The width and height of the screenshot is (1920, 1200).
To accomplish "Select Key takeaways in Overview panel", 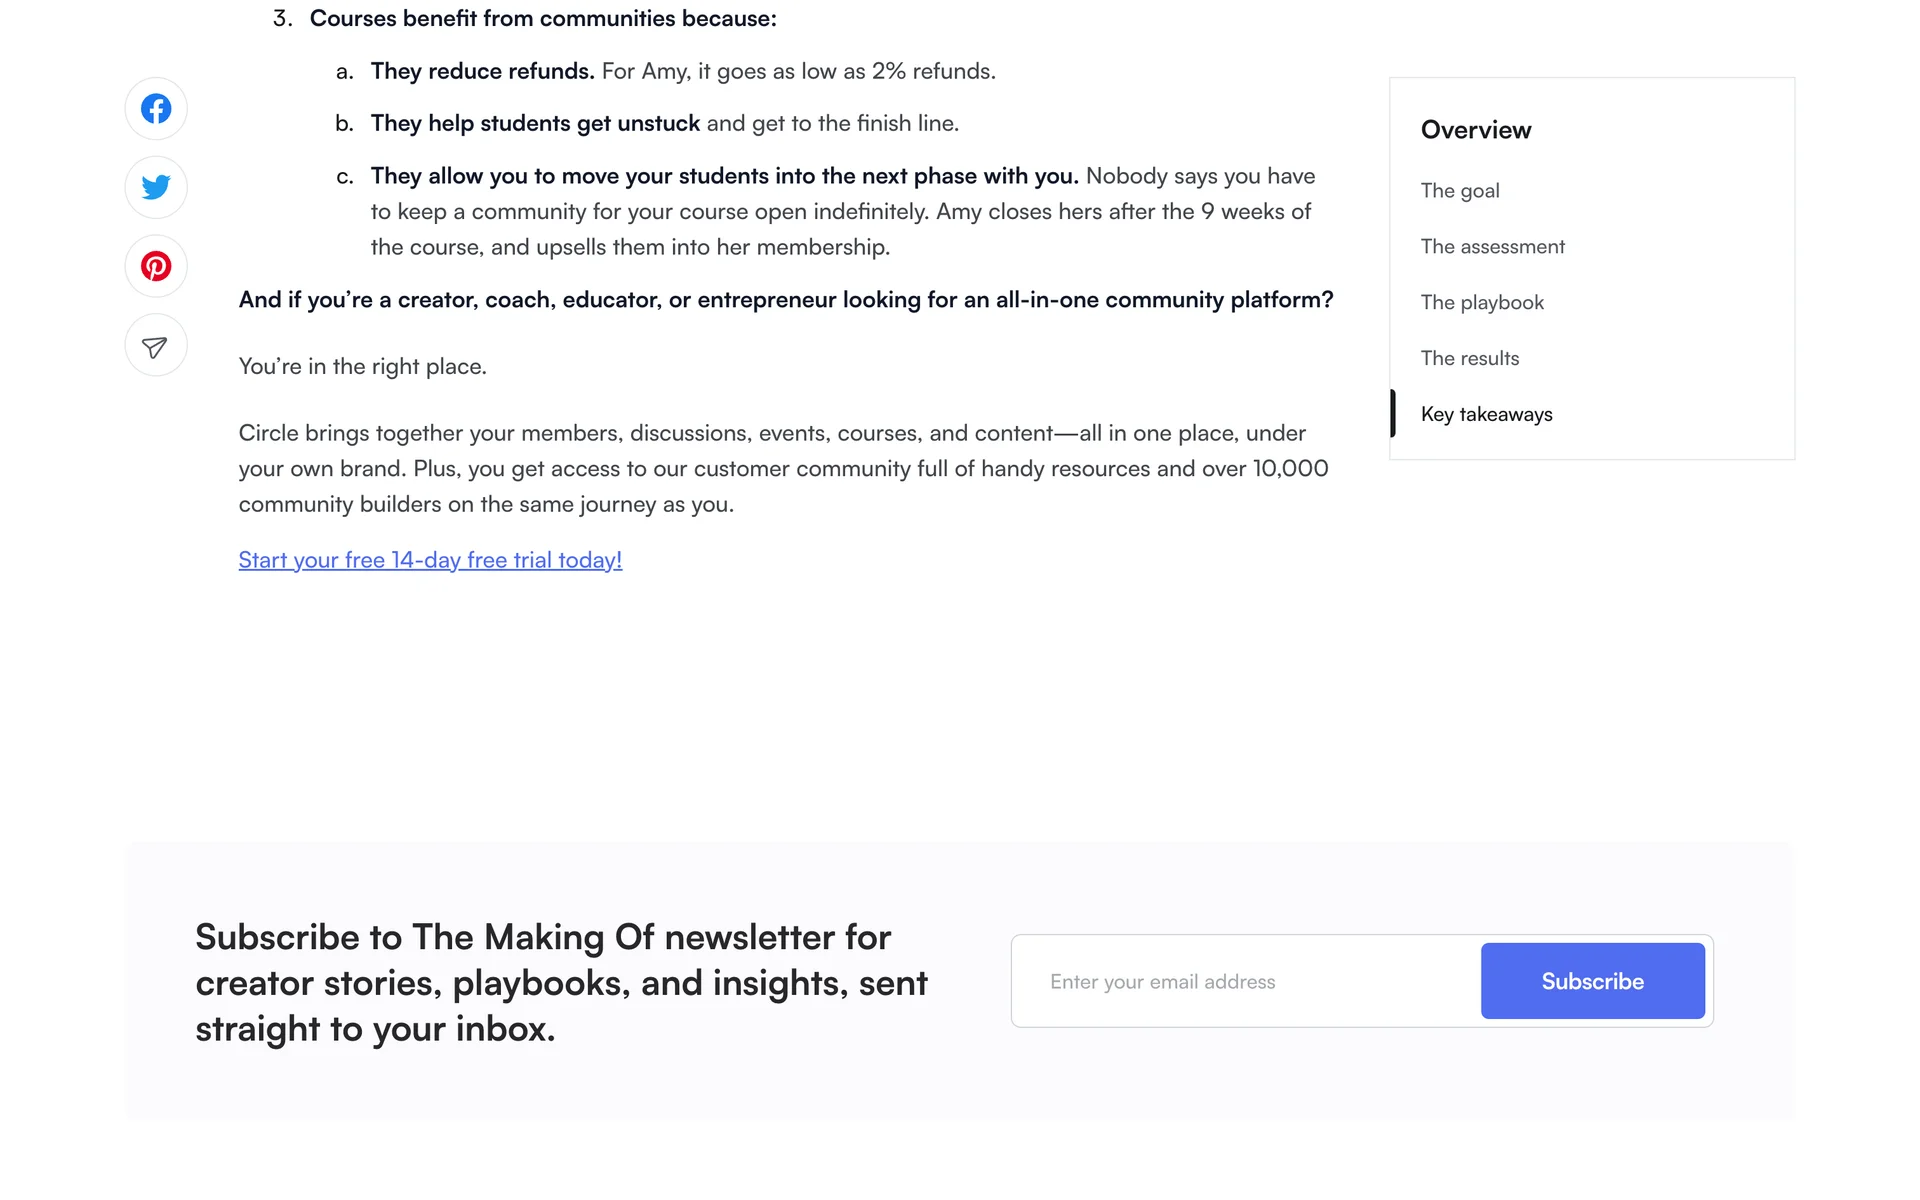I will click(x=1486, y=415).
